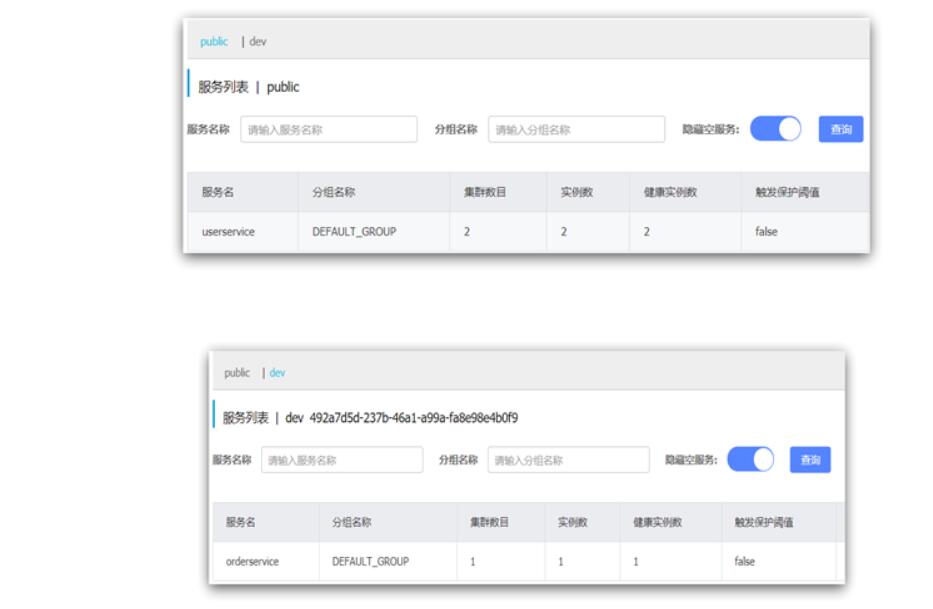This screenshot has height=609, width=933.
Task: Click healthy instance count 1 in orderservice row
Action: (636, 561)
